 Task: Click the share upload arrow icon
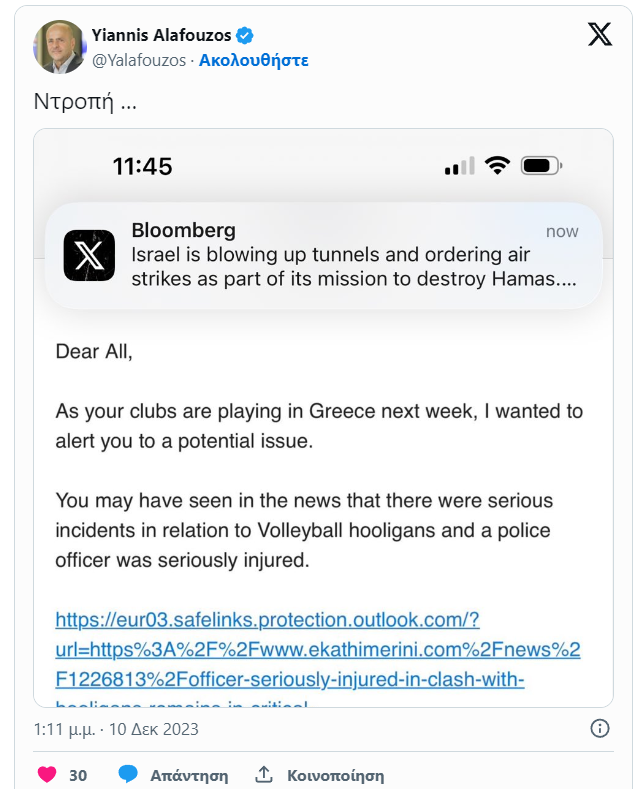pos(264,775)
